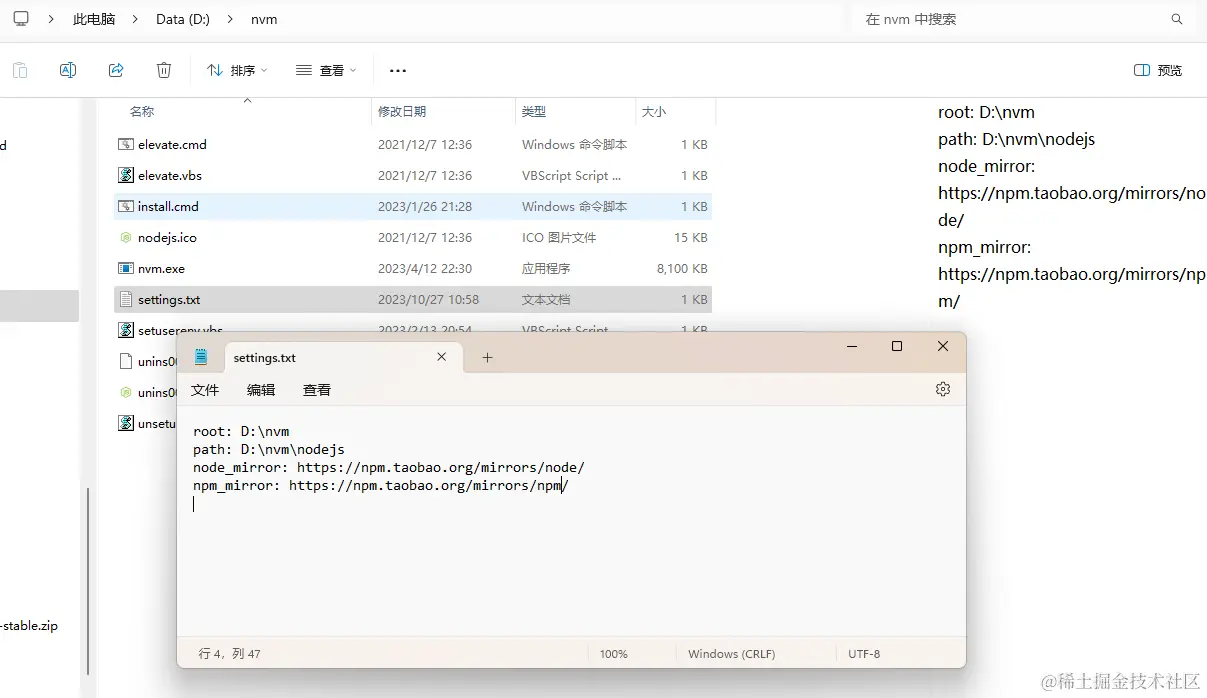Click the Explorer navigation pane scrollbar
The width and height of the screenshot is (1207, 698).
pyautogui.click(x=88, y=580)
